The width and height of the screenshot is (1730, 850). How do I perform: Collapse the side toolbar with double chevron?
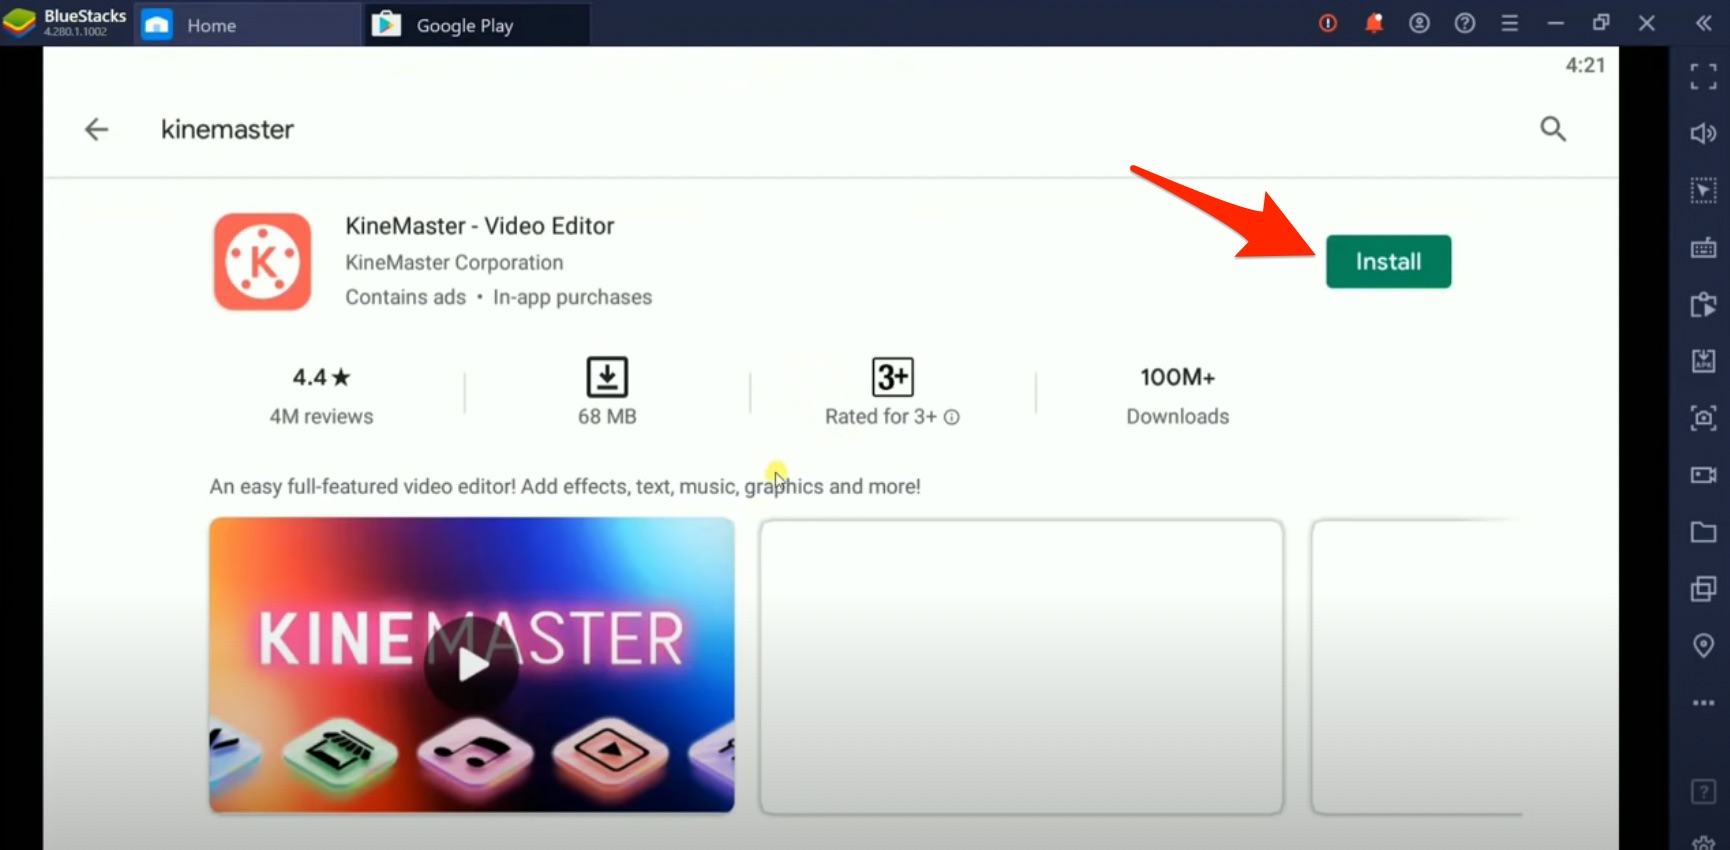[1703, 23]
